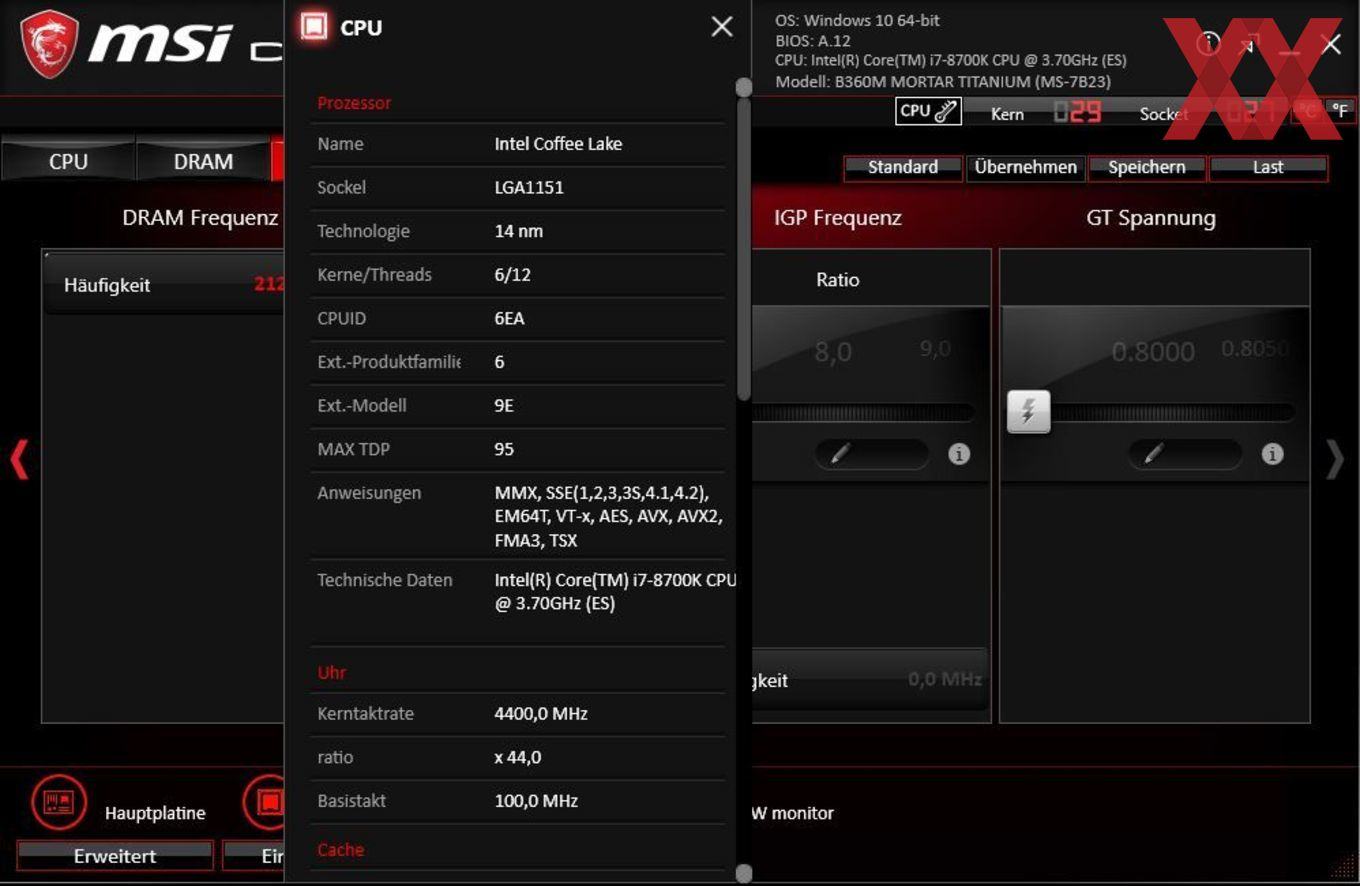The width and height of the screenshot is (1360, 886).
Task: Go to next page with right arrow
Action: [1335, 459]
